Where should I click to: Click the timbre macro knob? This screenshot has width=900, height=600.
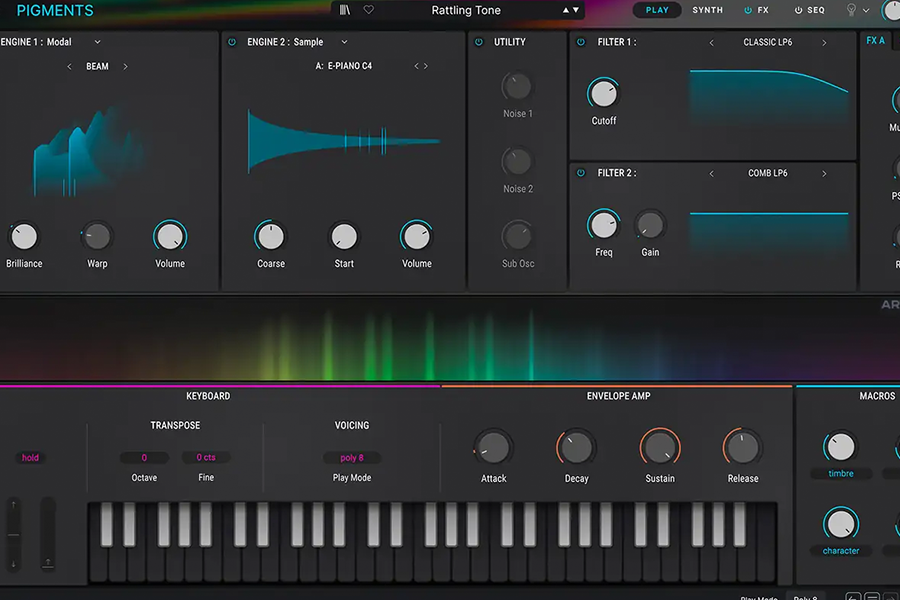[x=841, y=447]
